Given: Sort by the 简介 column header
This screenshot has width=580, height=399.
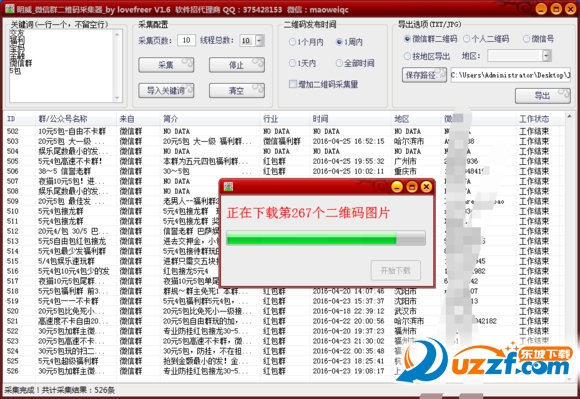Looking at the screenshot, I should coord(210,119).
